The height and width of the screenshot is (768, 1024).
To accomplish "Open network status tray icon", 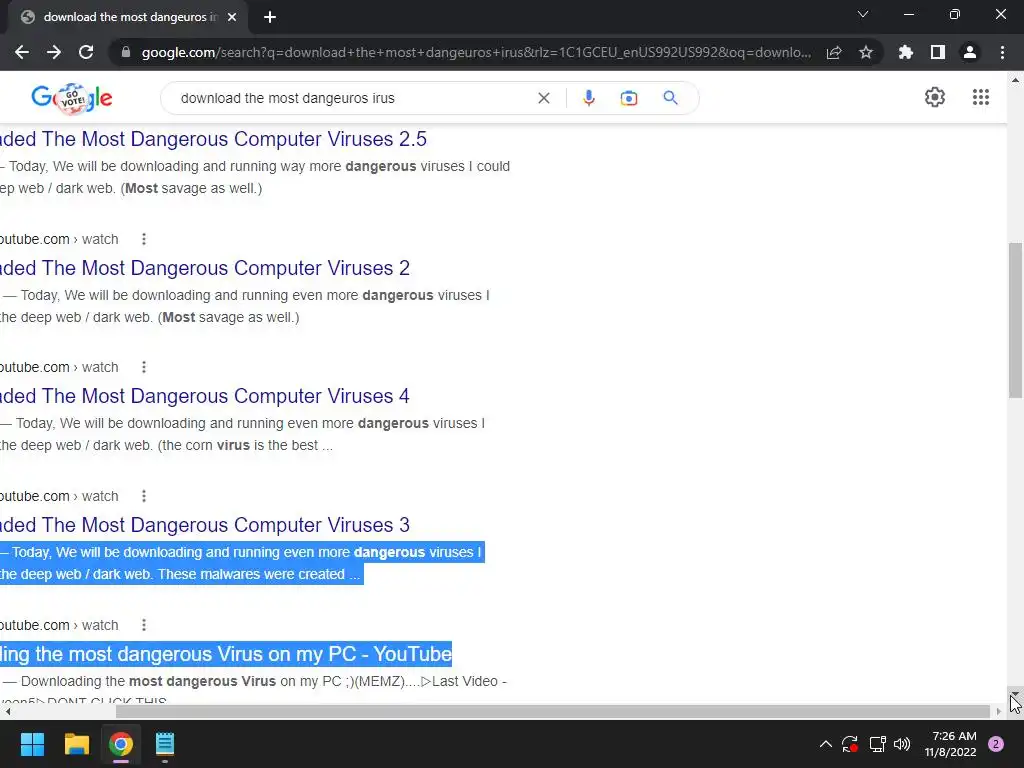I will [x=877, y=744].
